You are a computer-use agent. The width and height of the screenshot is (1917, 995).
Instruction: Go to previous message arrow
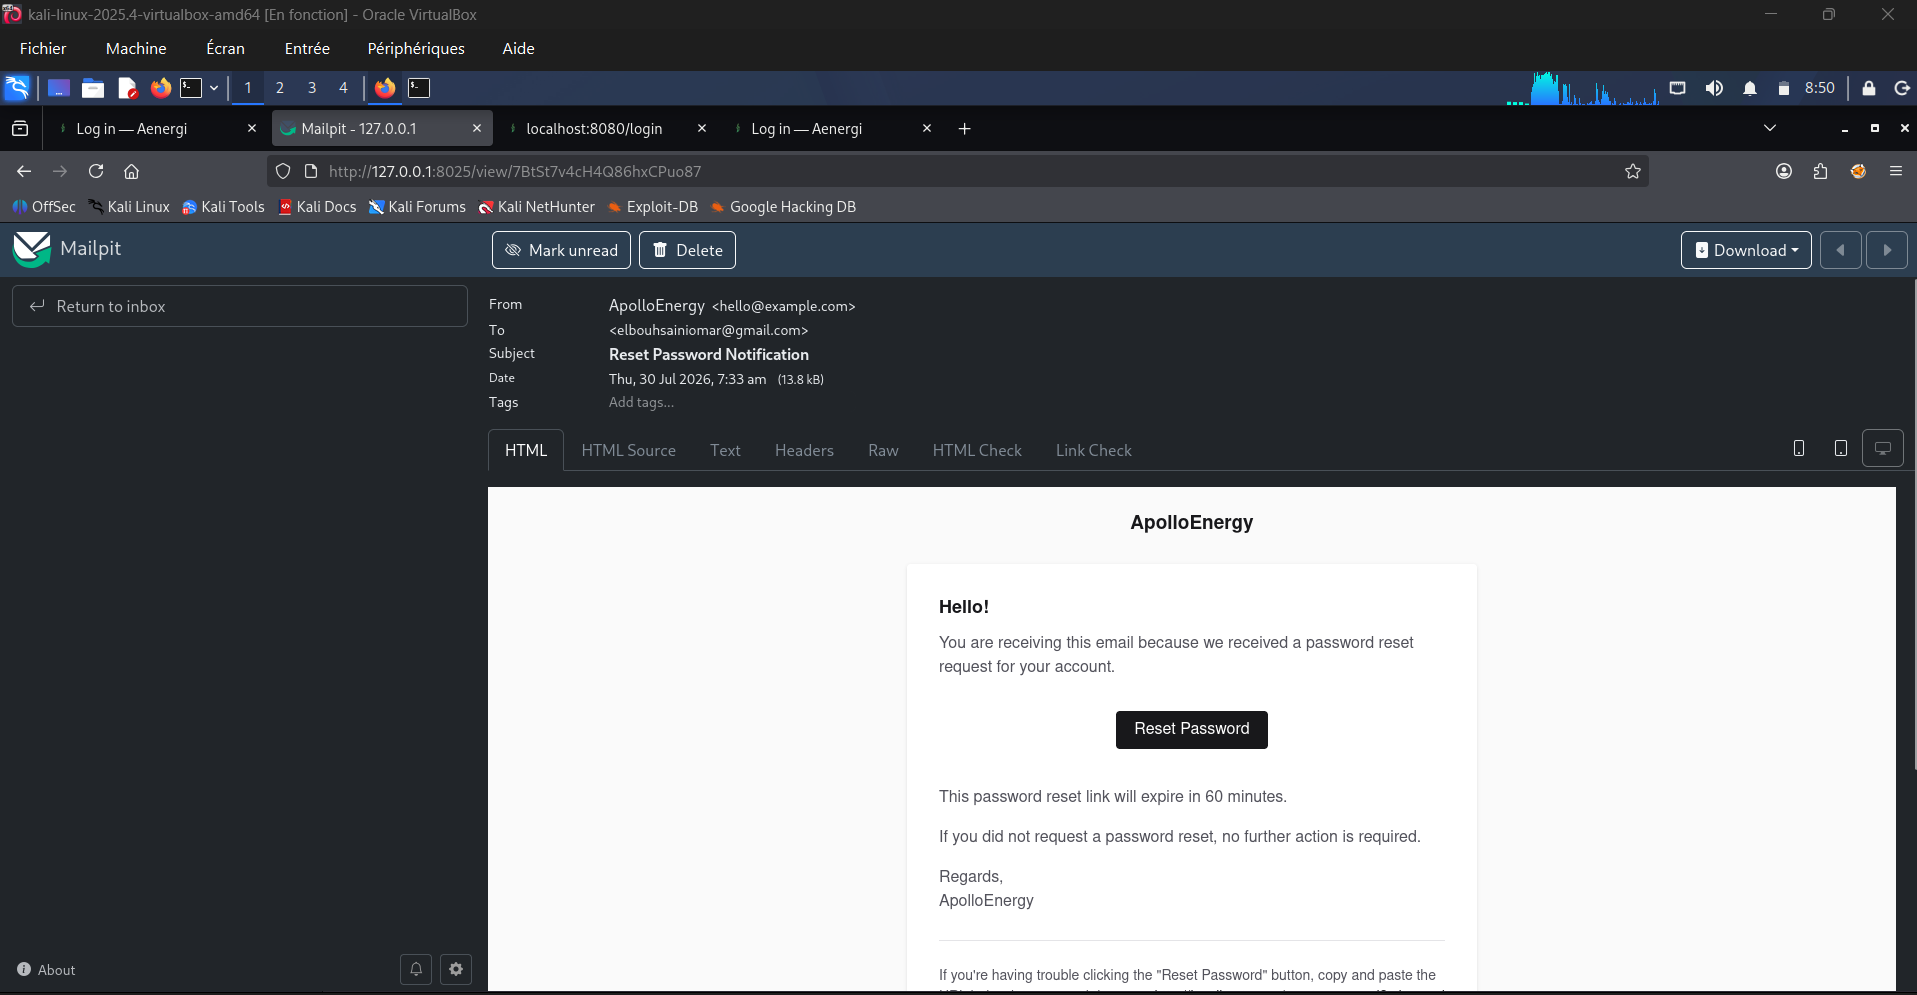click(x=1841, y=250)
